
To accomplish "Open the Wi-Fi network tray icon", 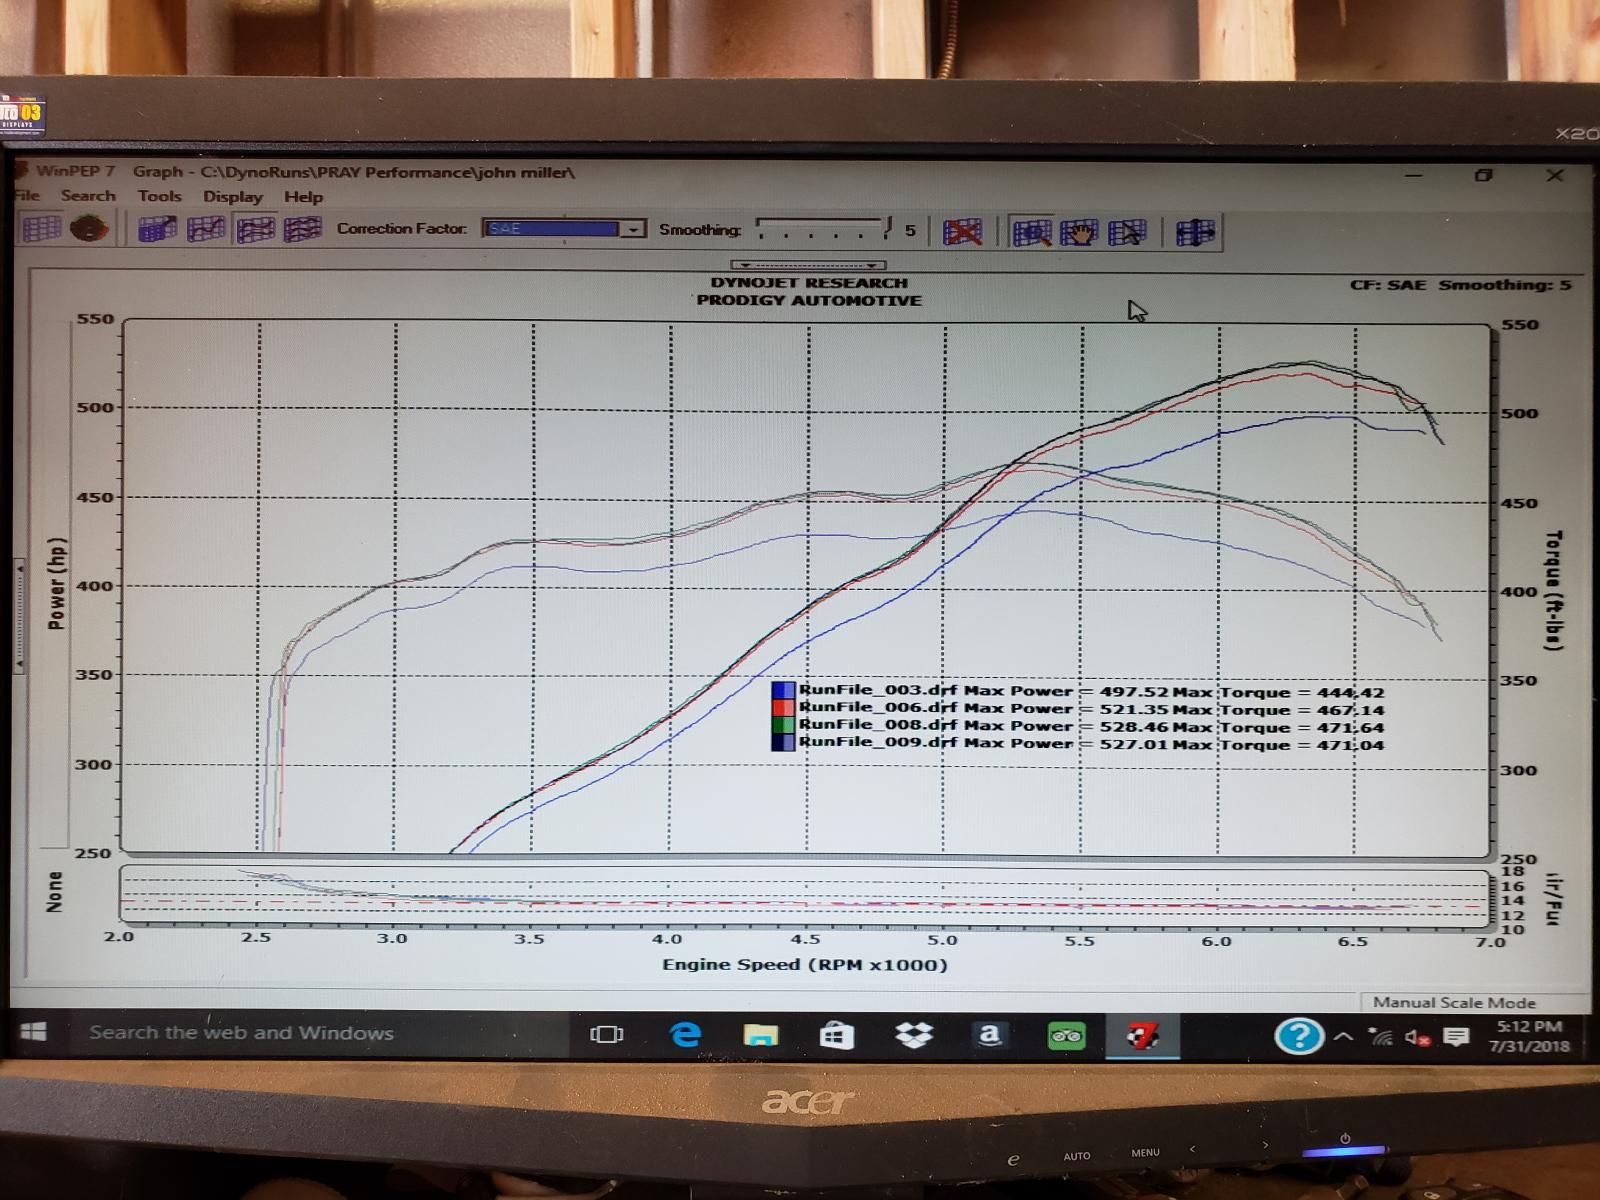I will point(1381,1037).
